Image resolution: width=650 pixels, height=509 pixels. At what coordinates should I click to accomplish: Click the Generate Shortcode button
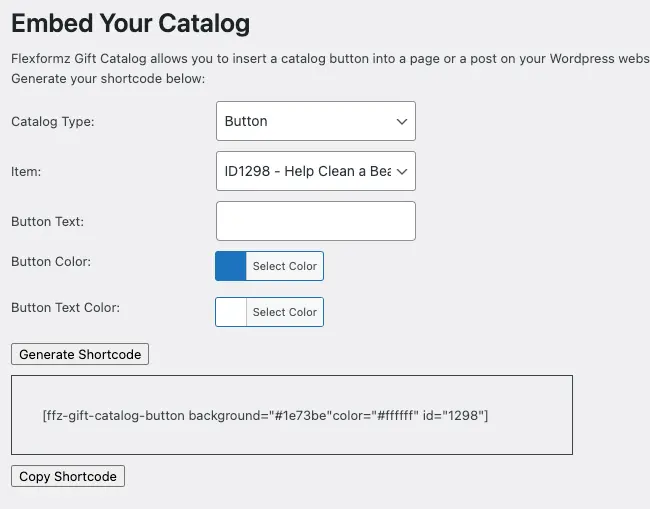click(80, 354)
